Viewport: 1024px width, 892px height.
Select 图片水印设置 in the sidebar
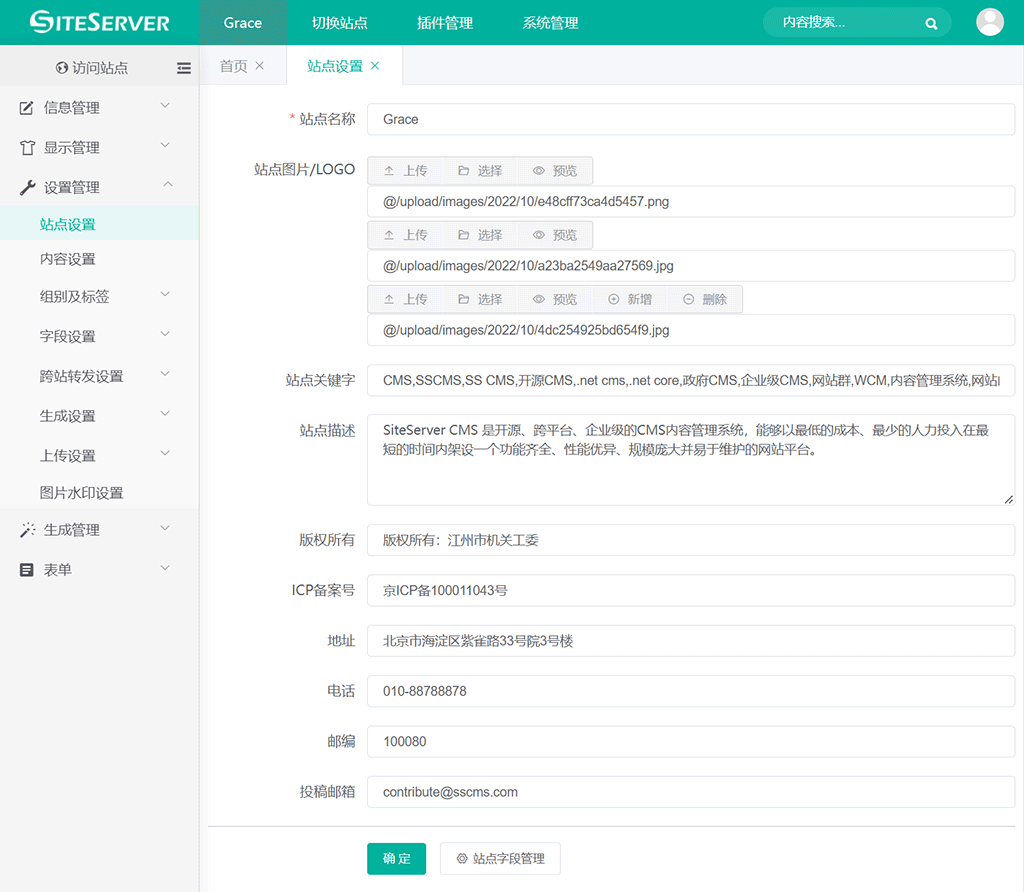82,493
